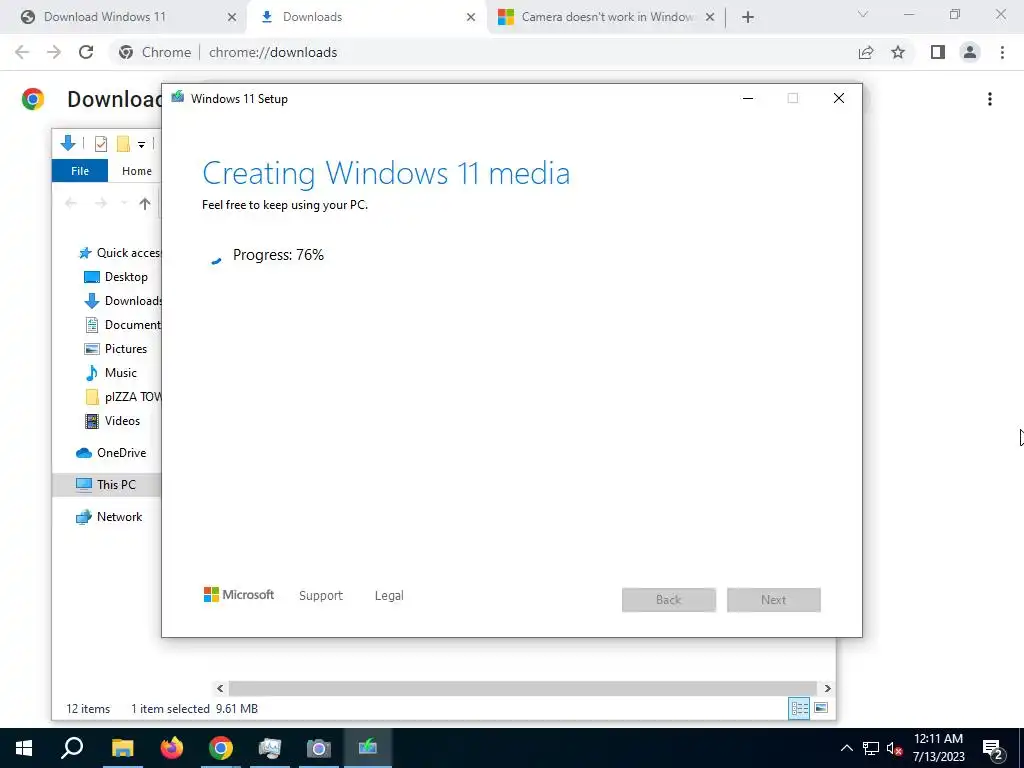Open Downloads page more-actions menu
The width and height of the screenshot is (1024, 768).
coord(990,99)
